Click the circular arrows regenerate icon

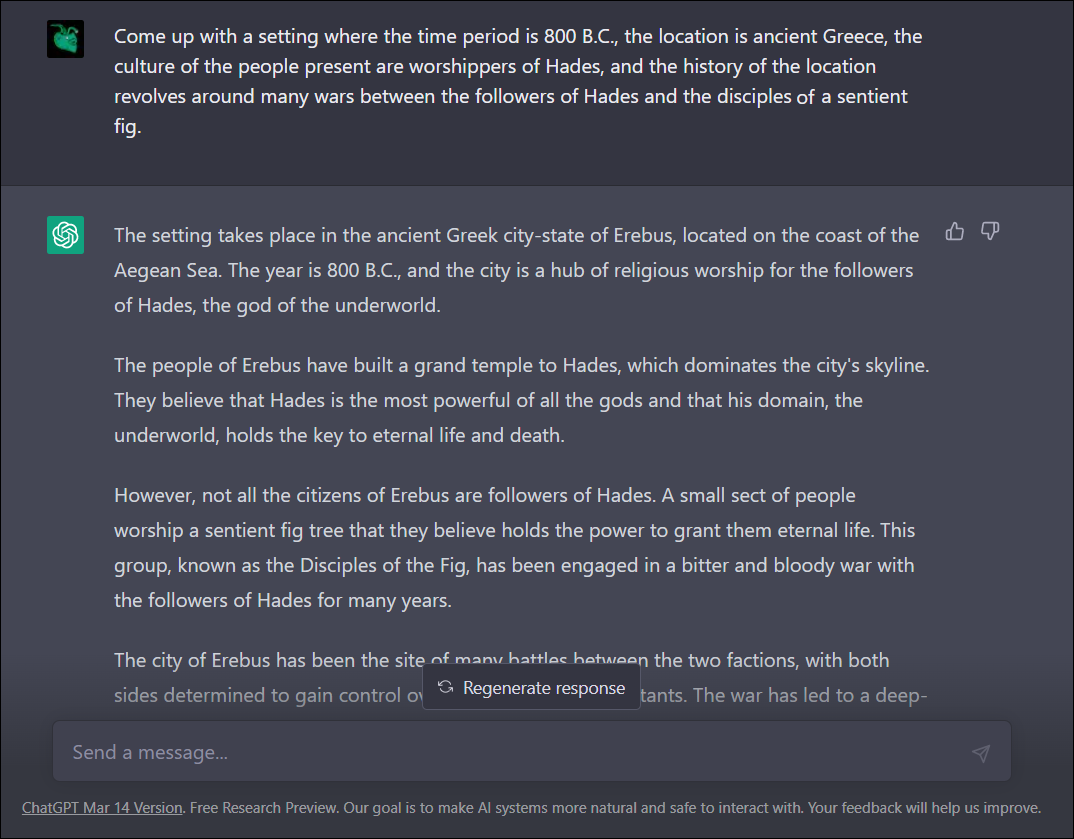click(x=445, y=687)
